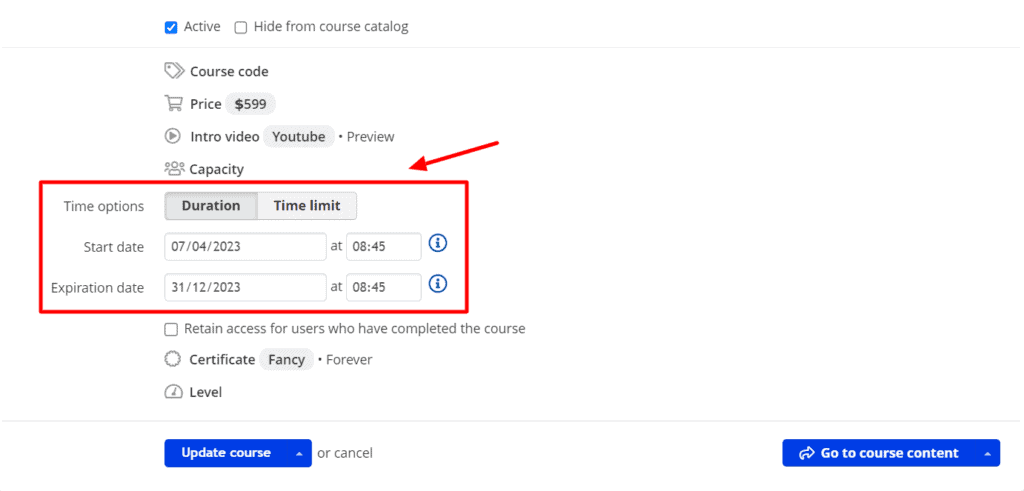Screen dimensions: 1024x491
Task: Click the Certificate badge icon
Action: (x=173, y=359)
